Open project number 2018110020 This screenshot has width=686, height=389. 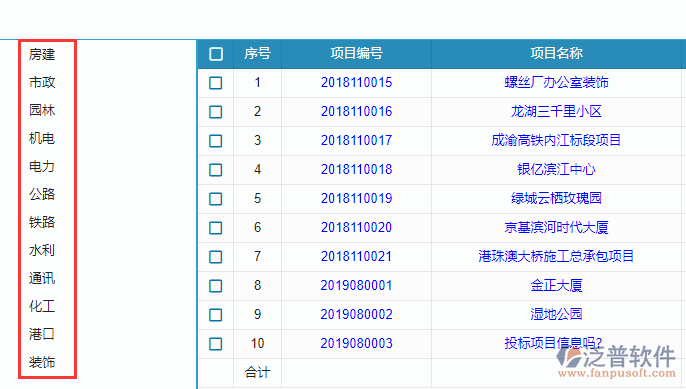point(357,227)
